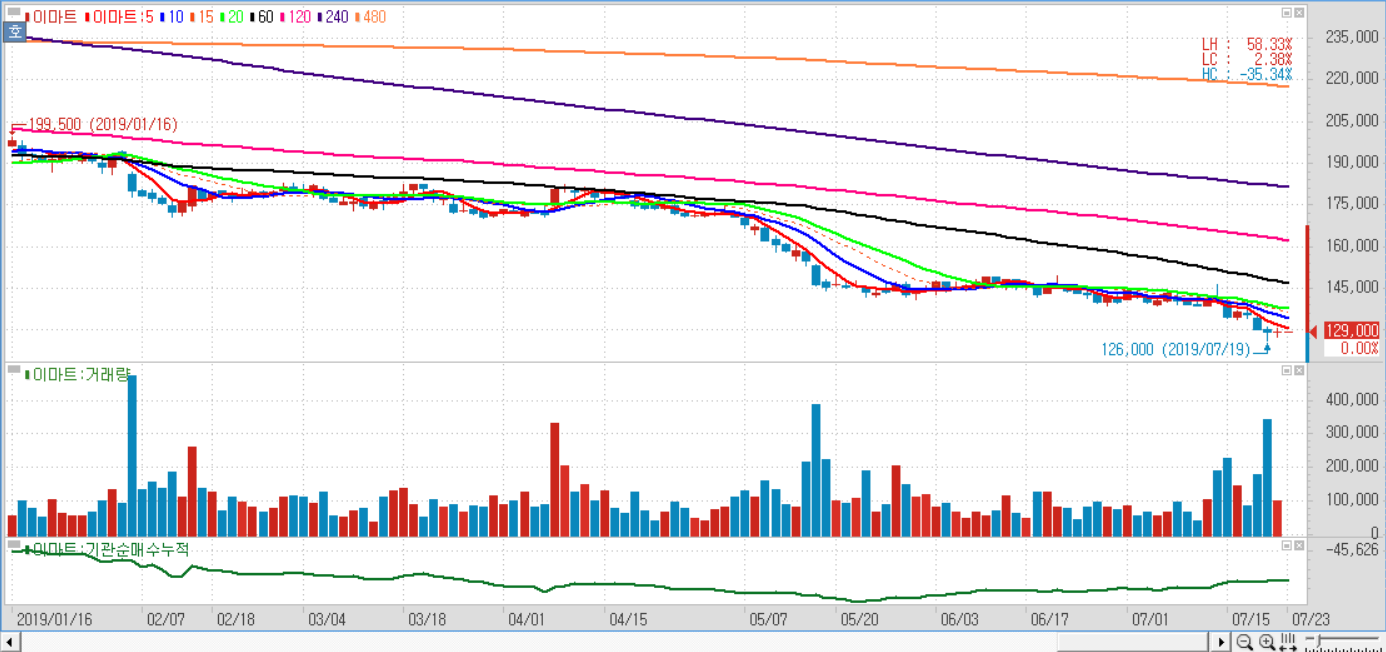Screen dimensions: 1386x652
Task: Click the current price 129,000 label
Action: click(1351, 330)
